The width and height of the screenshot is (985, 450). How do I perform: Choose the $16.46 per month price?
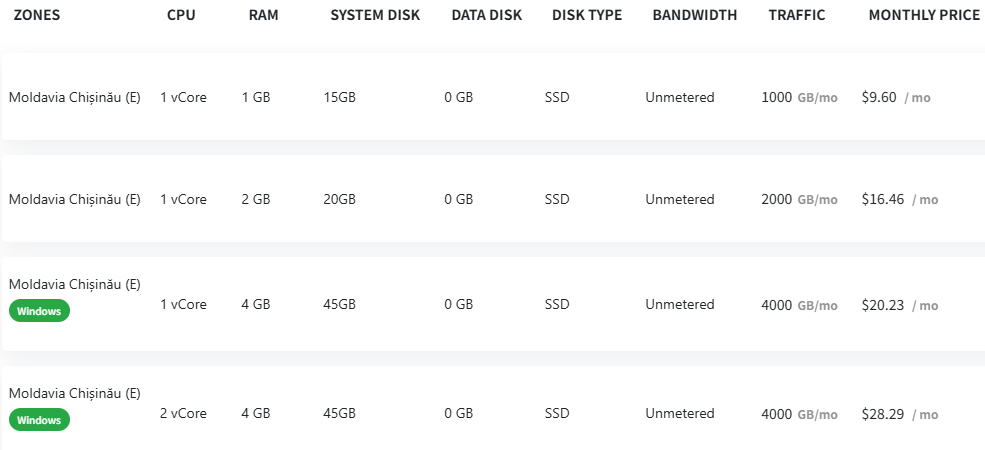(x=883, y=199)
